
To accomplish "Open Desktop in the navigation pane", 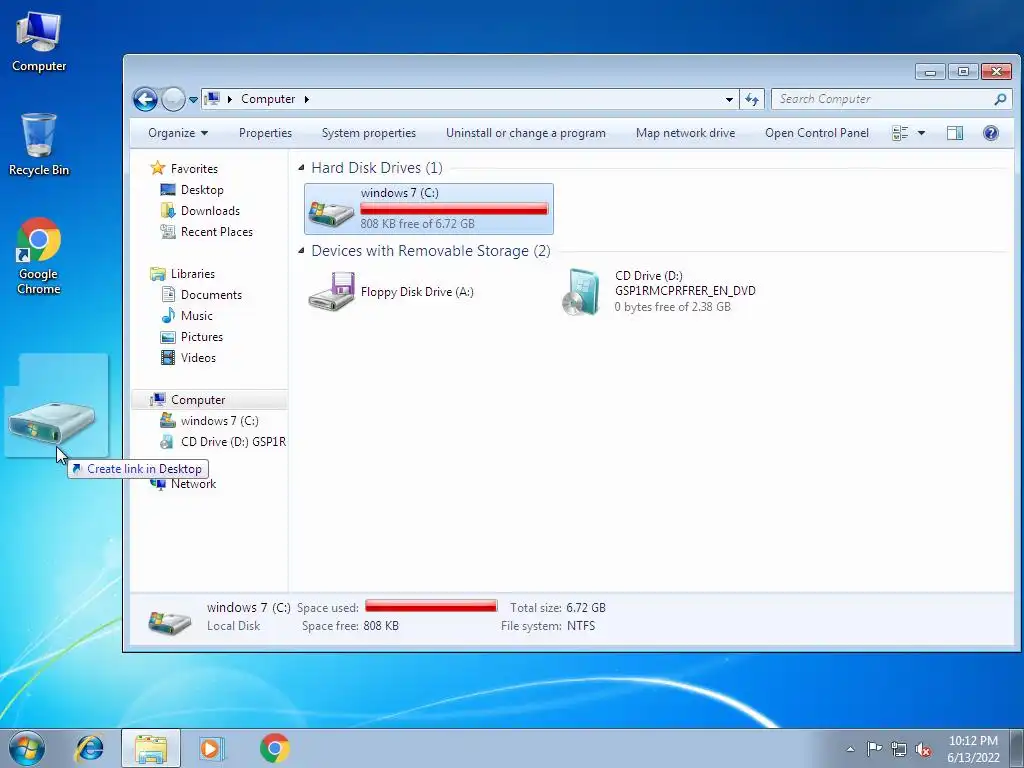I will click(x=193, y=190).
